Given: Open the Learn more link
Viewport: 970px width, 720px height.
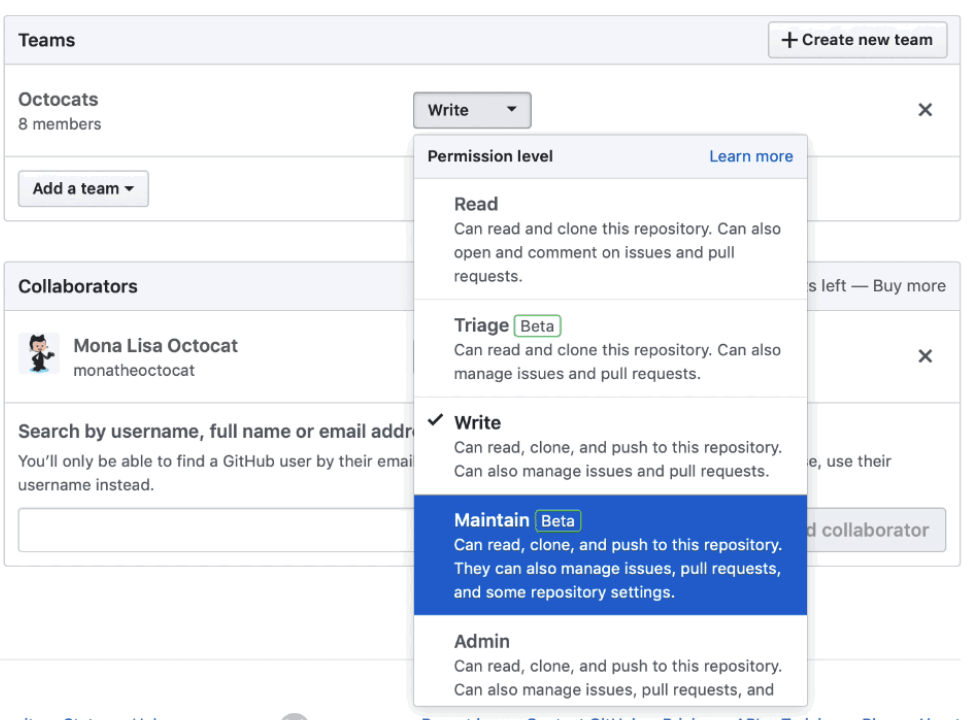Looking at the screenshot, I should coord(751,156).
